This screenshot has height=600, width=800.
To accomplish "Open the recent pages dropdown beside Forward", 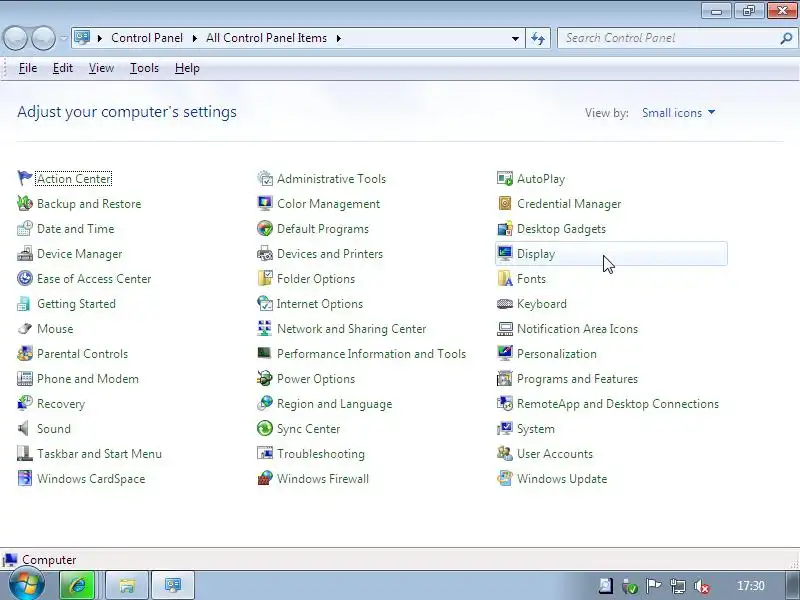I will coord(63,38).
